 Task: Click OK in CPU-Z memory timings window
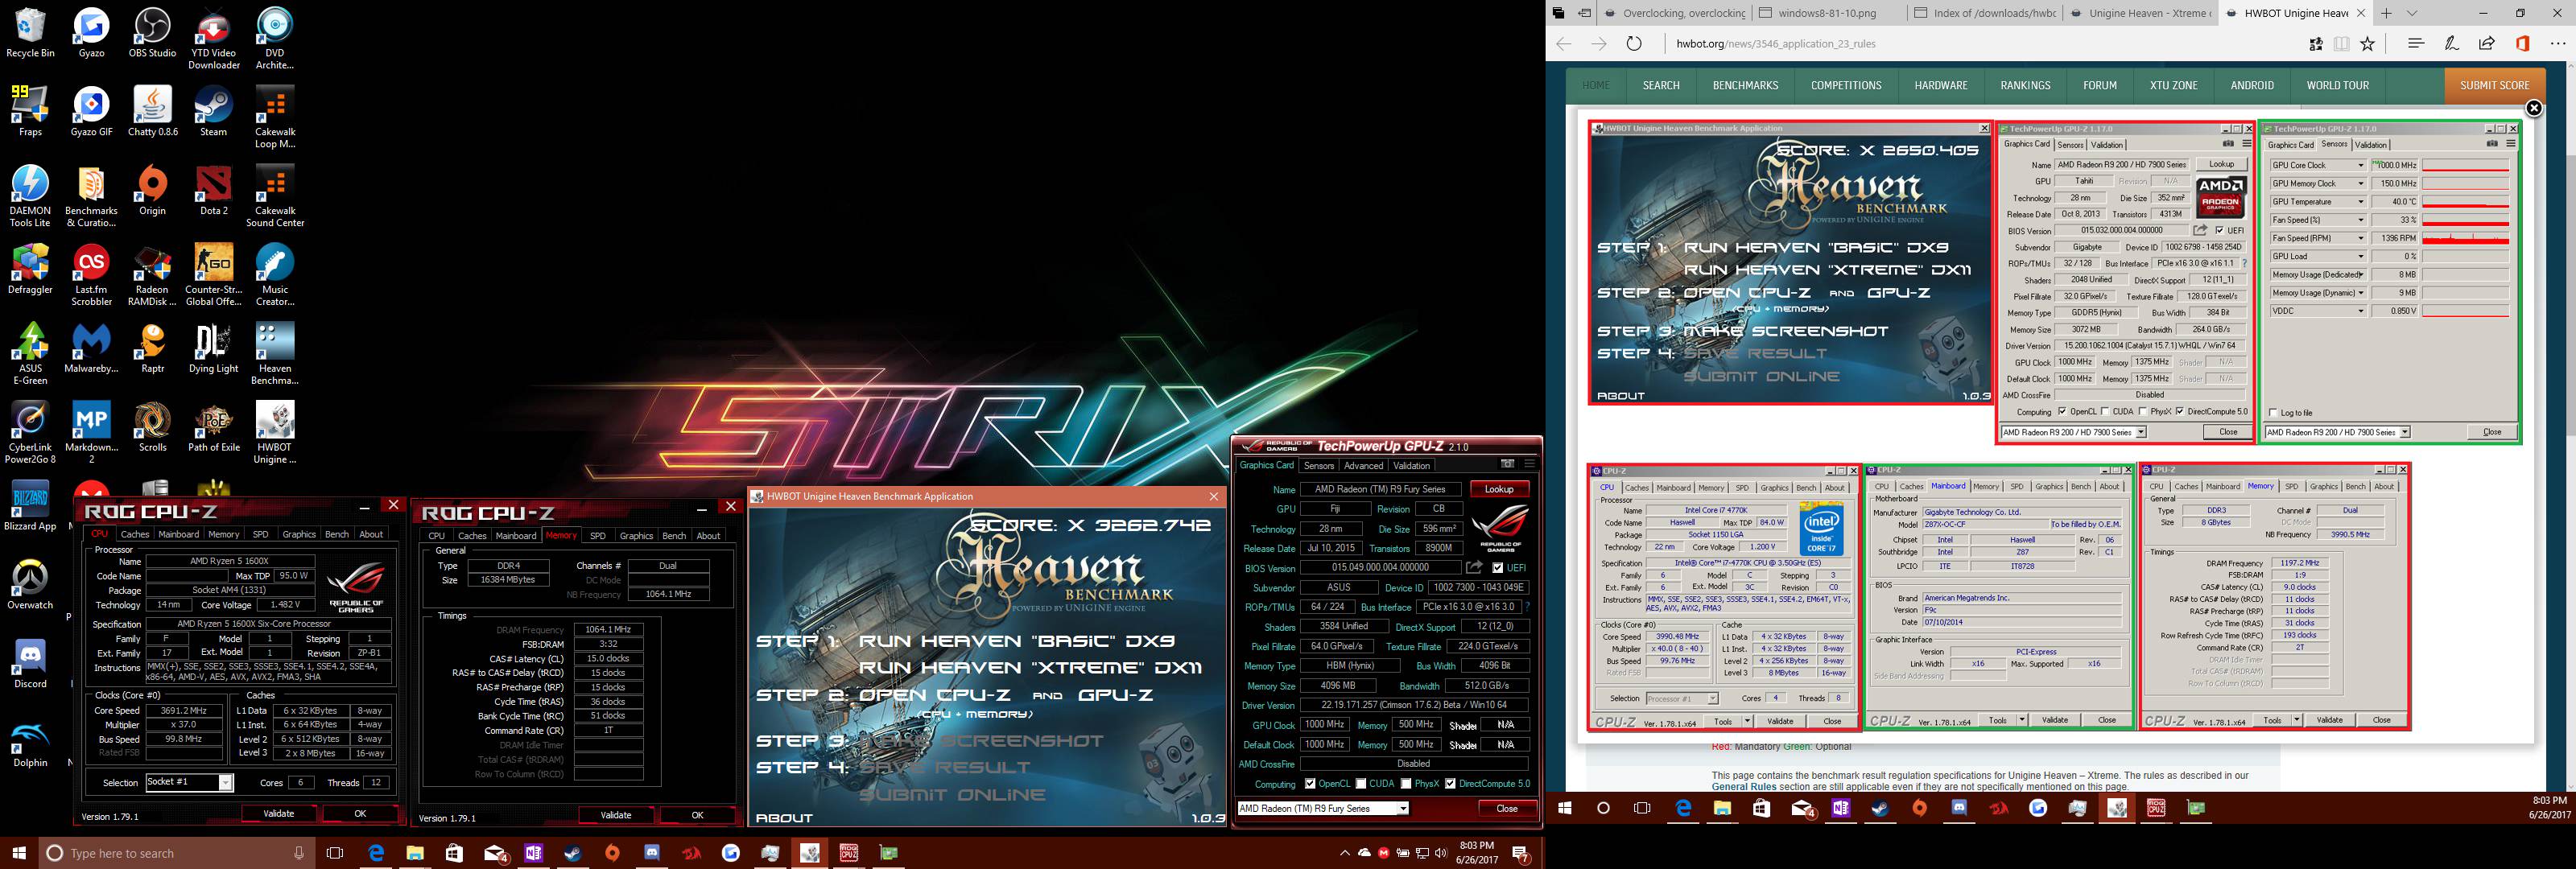[697, 815]
